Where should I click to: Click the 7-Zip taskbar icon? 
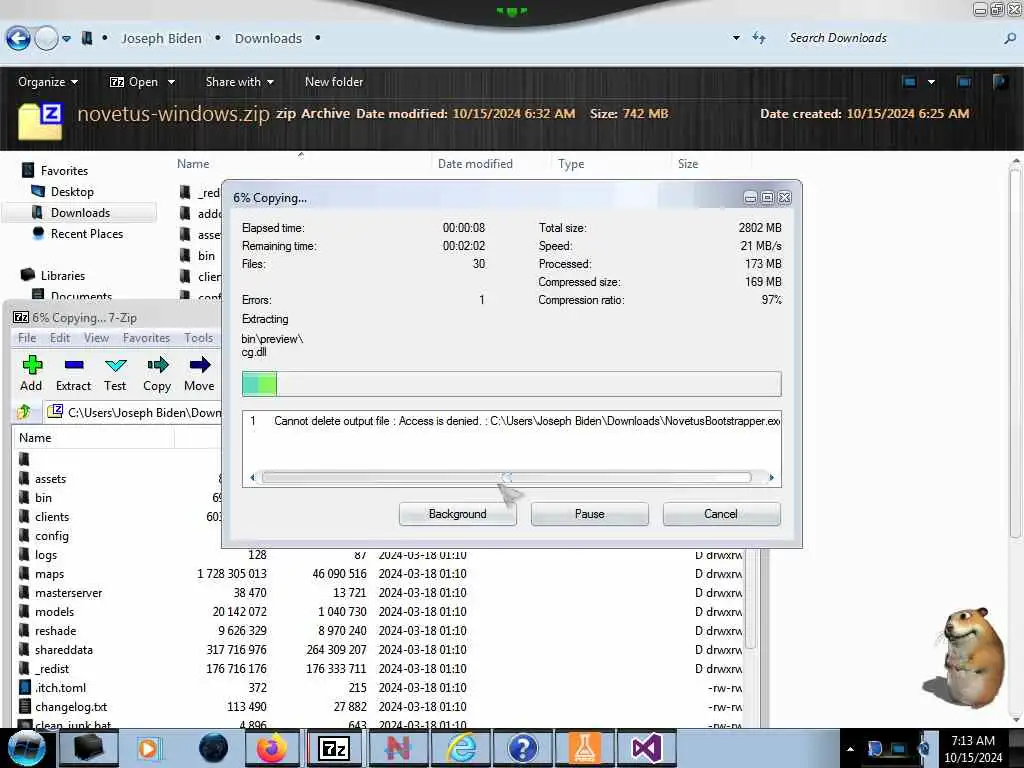[x=334, y=748]
